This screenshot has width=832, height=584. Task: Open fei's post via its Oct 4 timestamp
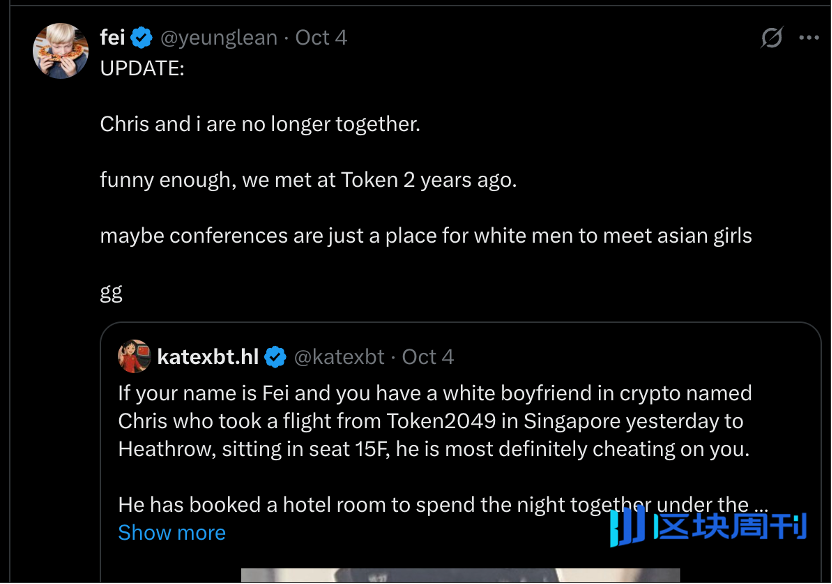point(321,38)
